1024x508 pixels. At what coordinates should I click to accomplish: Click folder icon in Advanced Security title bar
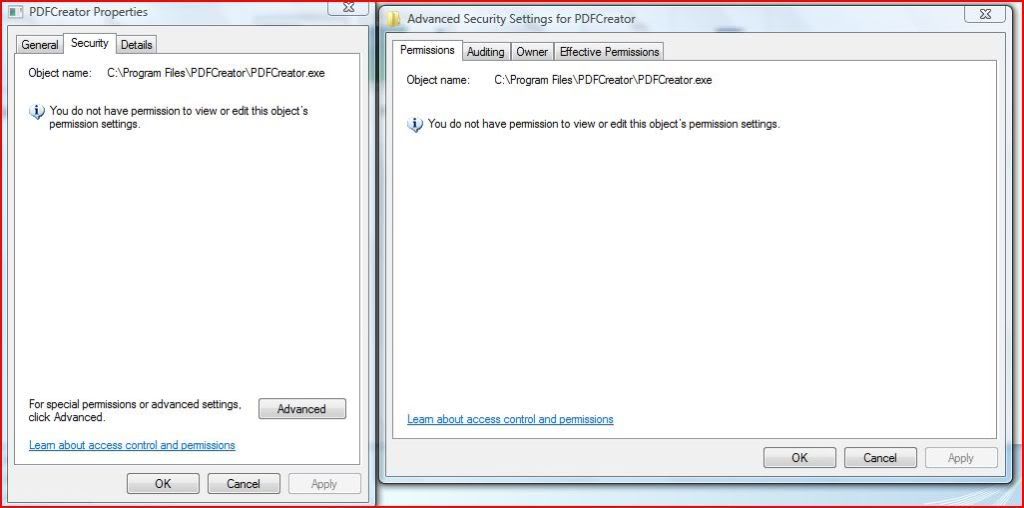click(x=393, y=19)
